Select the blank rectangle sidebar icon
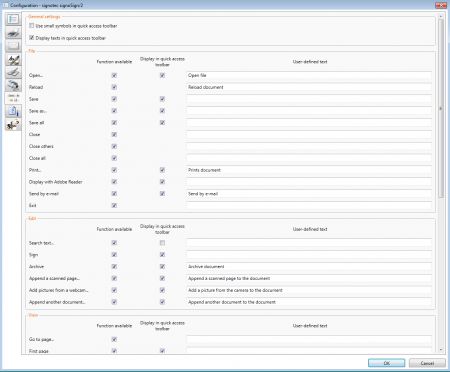The image size is (450, 372). [x=13, y=46]
